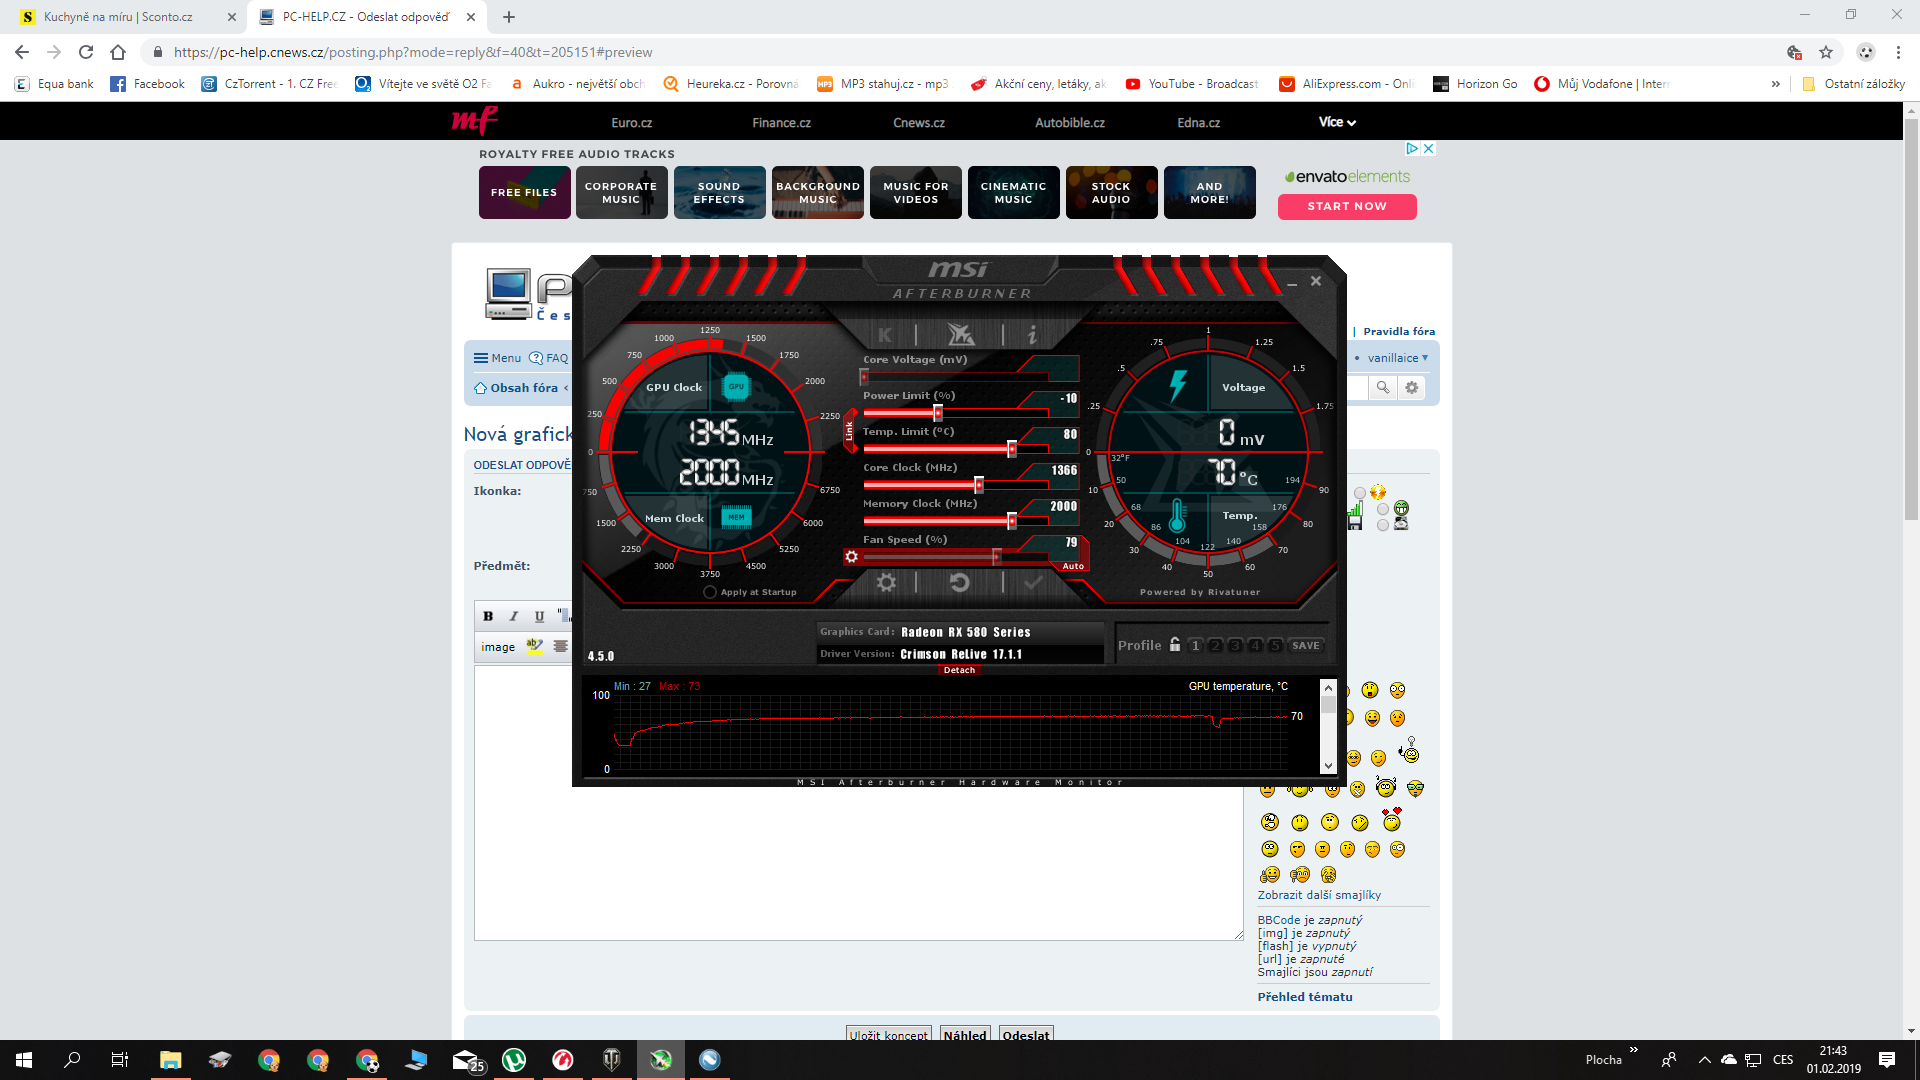
Task: Open Afterburner settings gear icon
Action: [x=886, y=583]
